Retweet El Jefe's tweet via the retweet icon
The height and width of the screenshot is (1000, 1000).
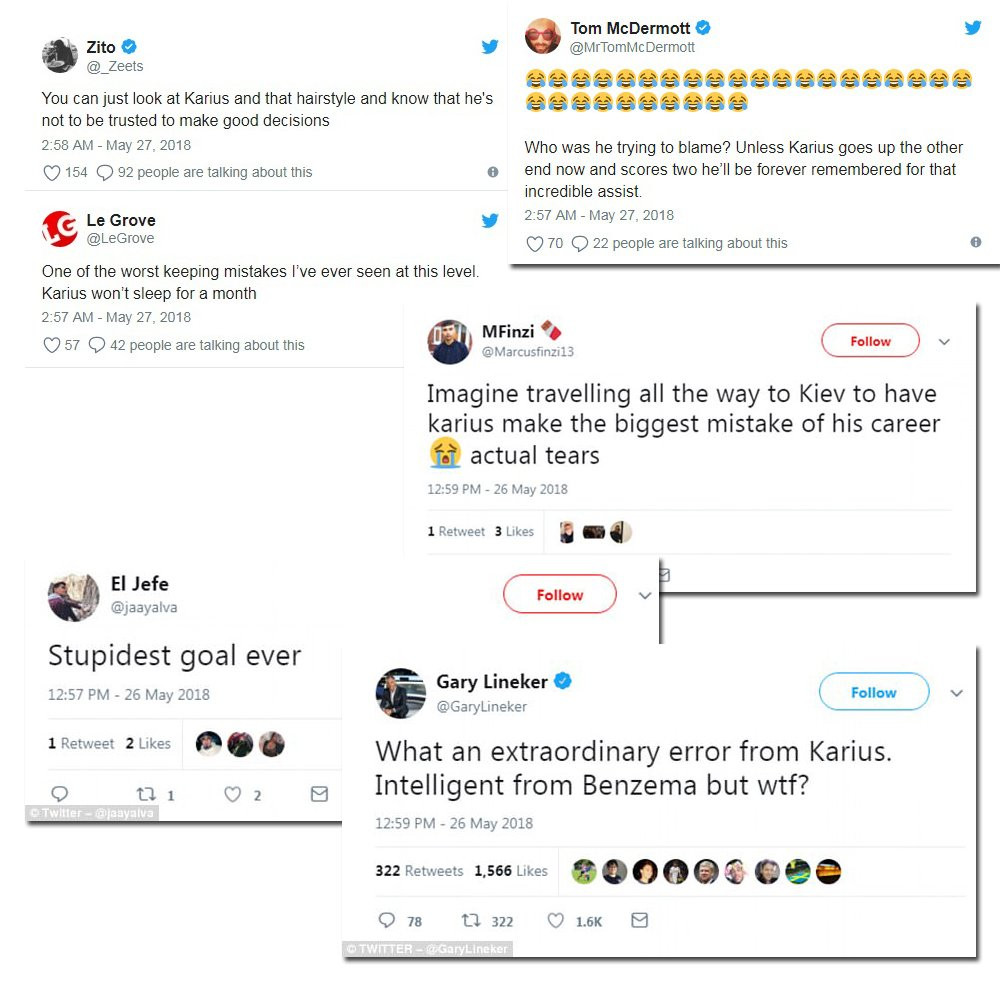[146, 794]
